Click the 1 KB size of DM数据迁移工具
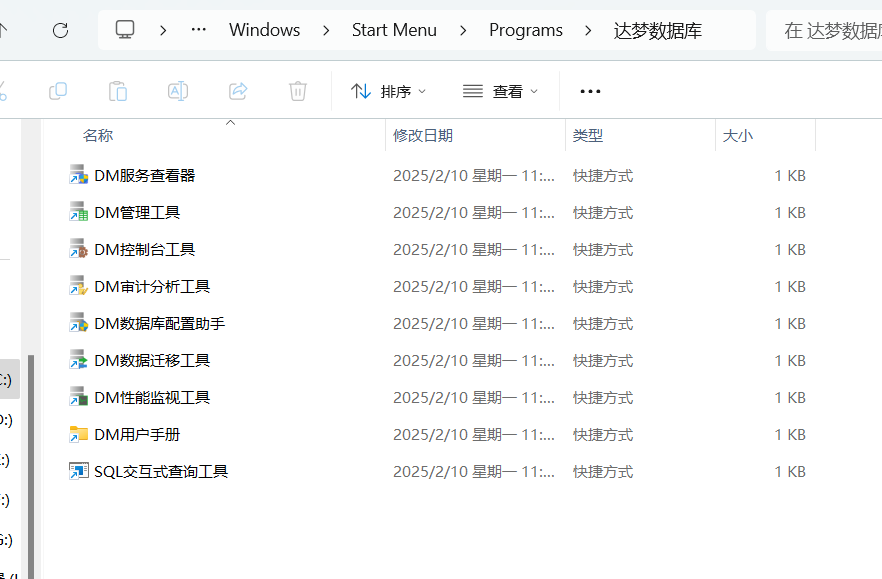The height and width of the screenshot is (579, 882). click(x=790, y=361)
